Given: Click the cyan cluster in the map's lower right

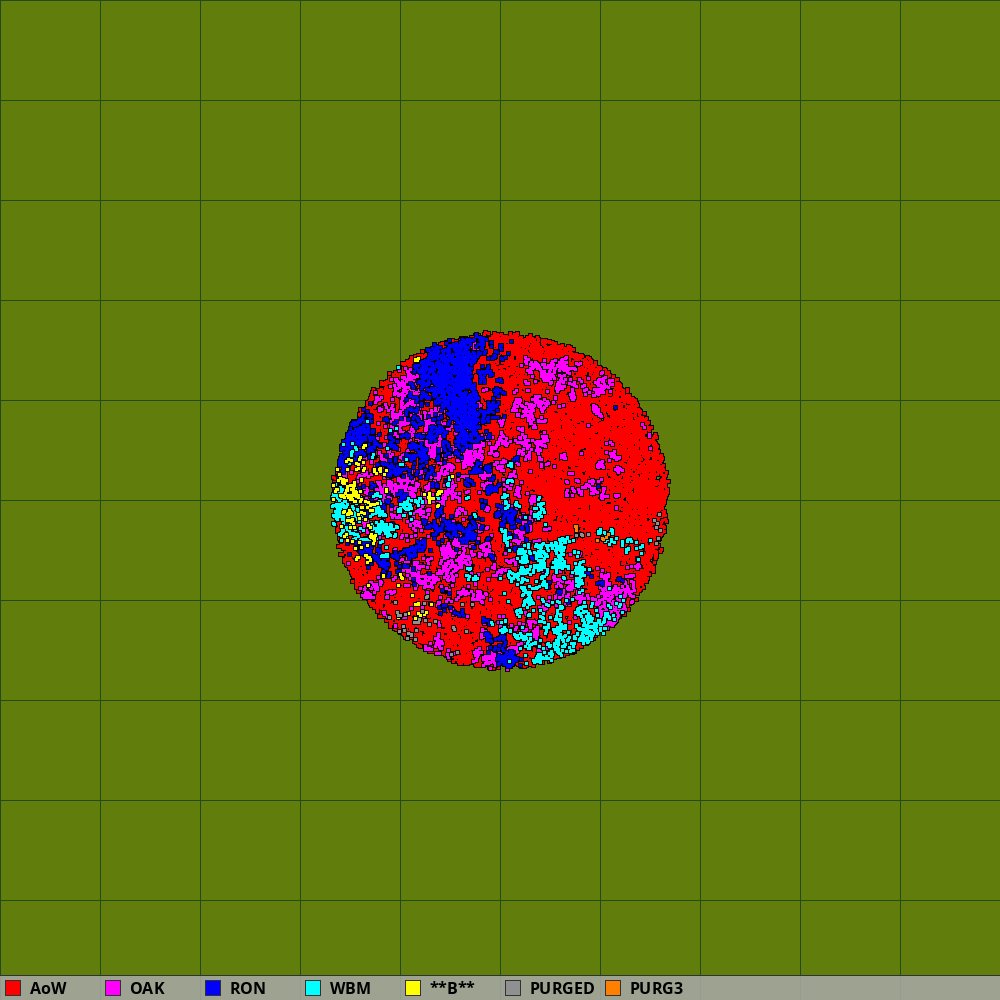Looking at the screenshot, I should coord(545,560).
